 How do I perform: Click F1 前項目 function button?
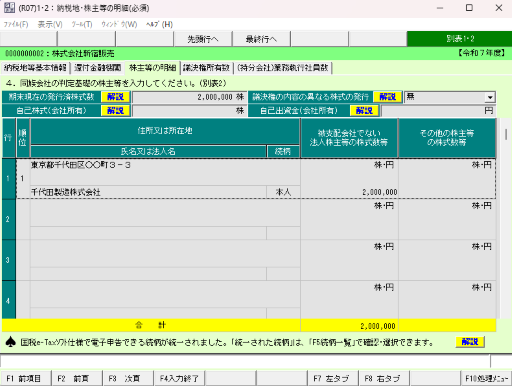tap(26, 378)
